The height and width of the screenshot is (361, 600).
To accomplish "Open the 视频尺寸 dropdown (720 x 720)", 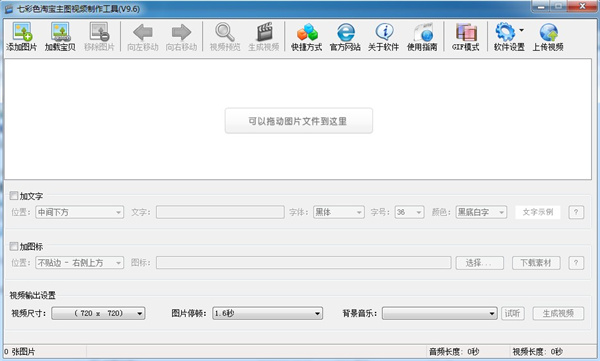I will [x=98, y=313].
